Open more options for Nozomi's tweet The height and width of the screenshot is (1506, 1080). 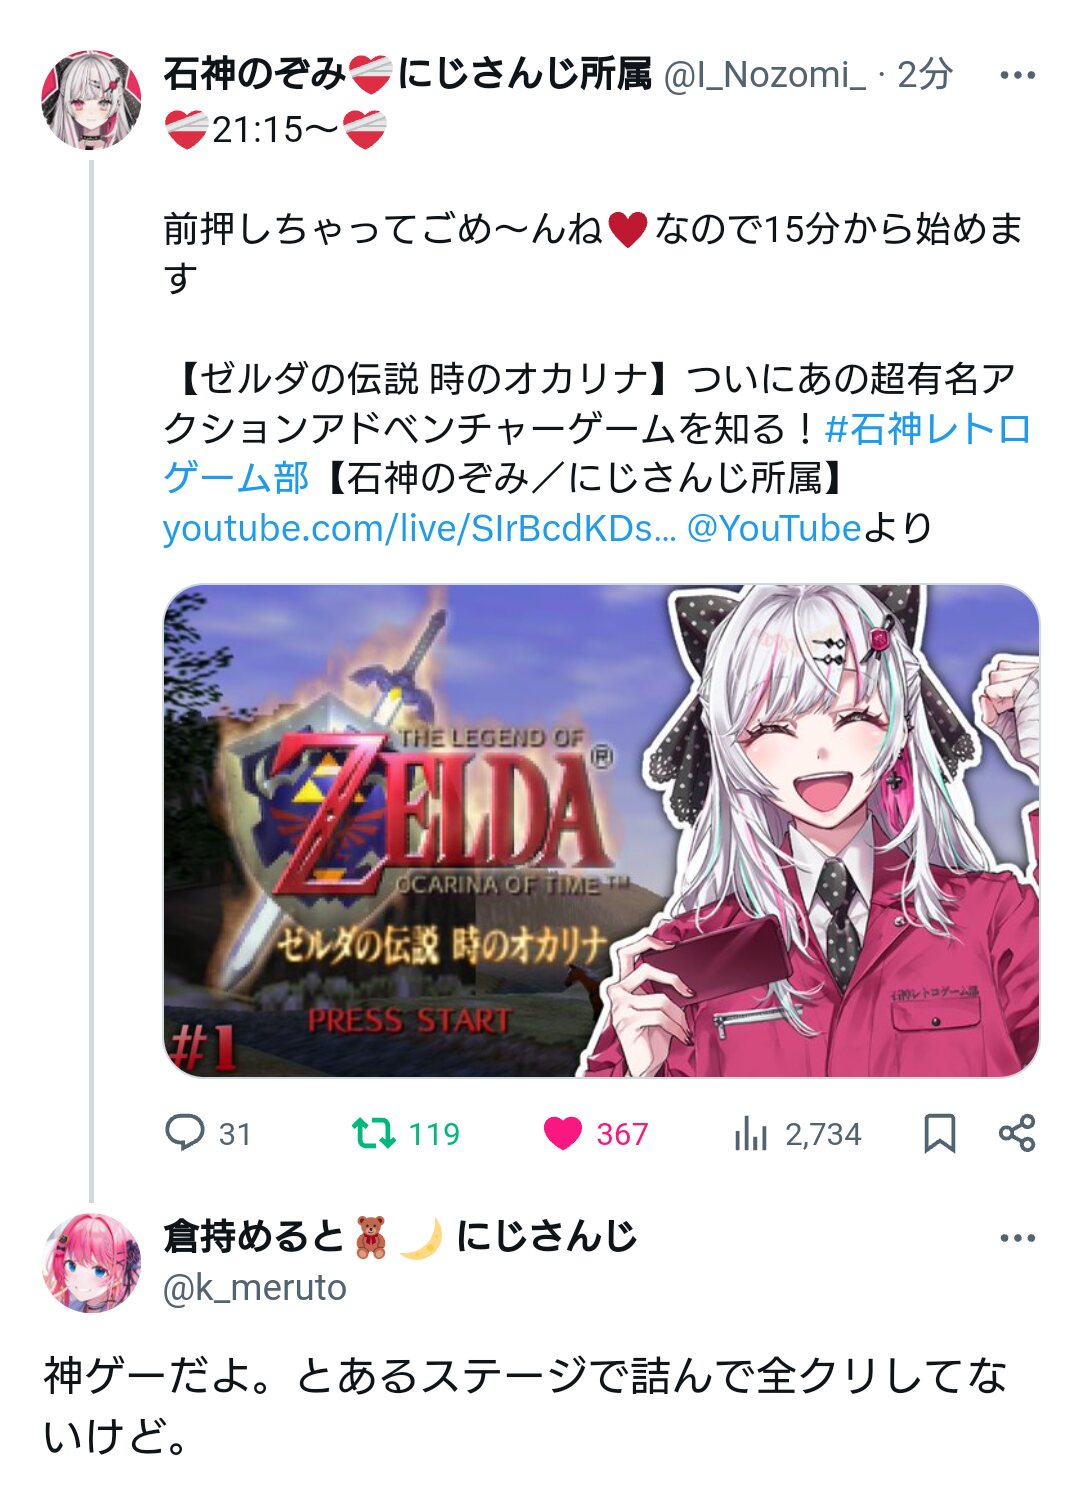click(x=1017, y=75)
